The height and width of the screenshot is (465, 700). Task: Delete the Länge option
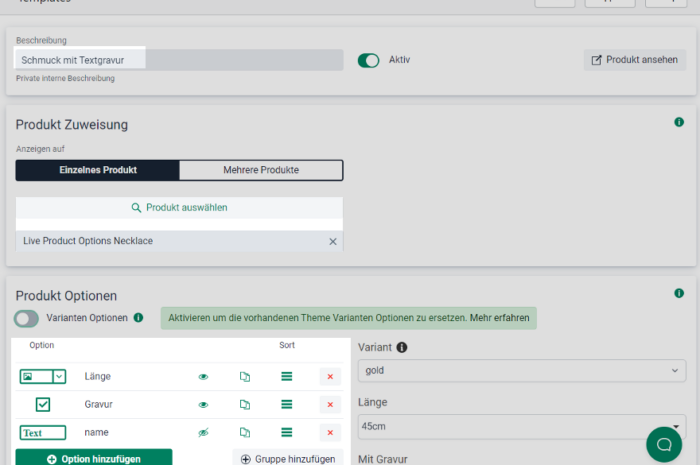(x=330, y=377)
